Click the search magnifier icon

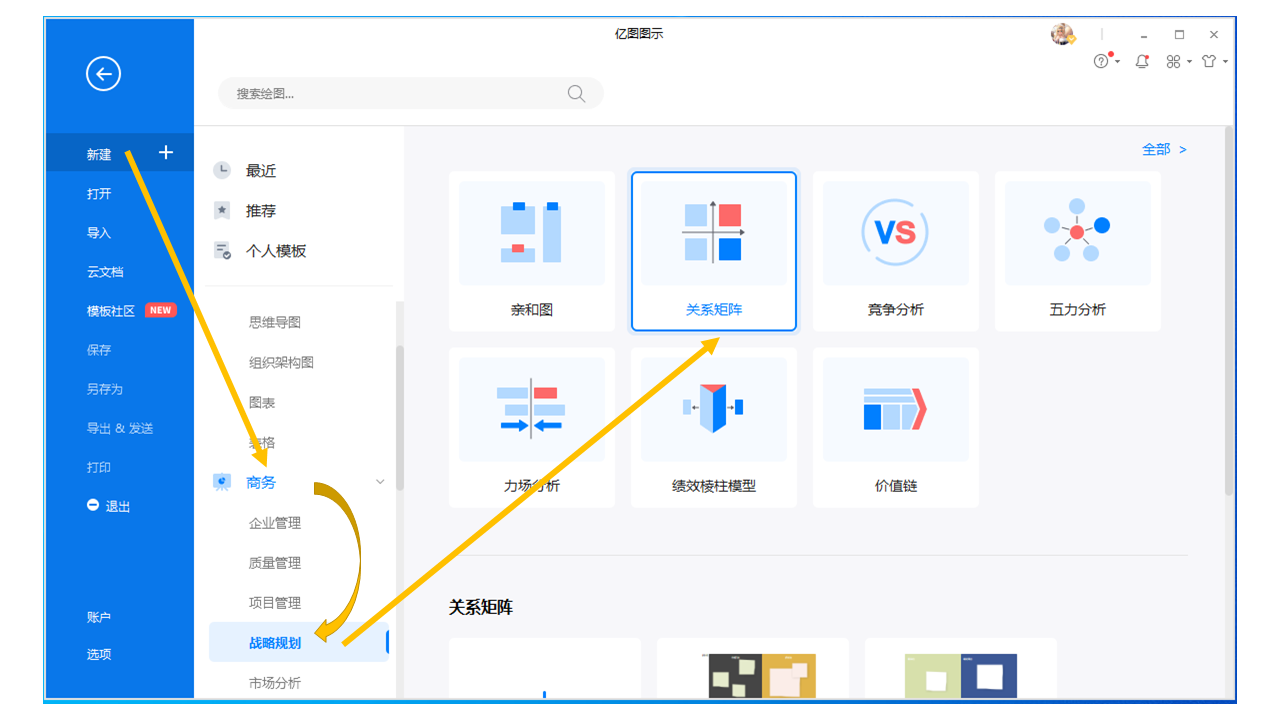coord(576,93)
